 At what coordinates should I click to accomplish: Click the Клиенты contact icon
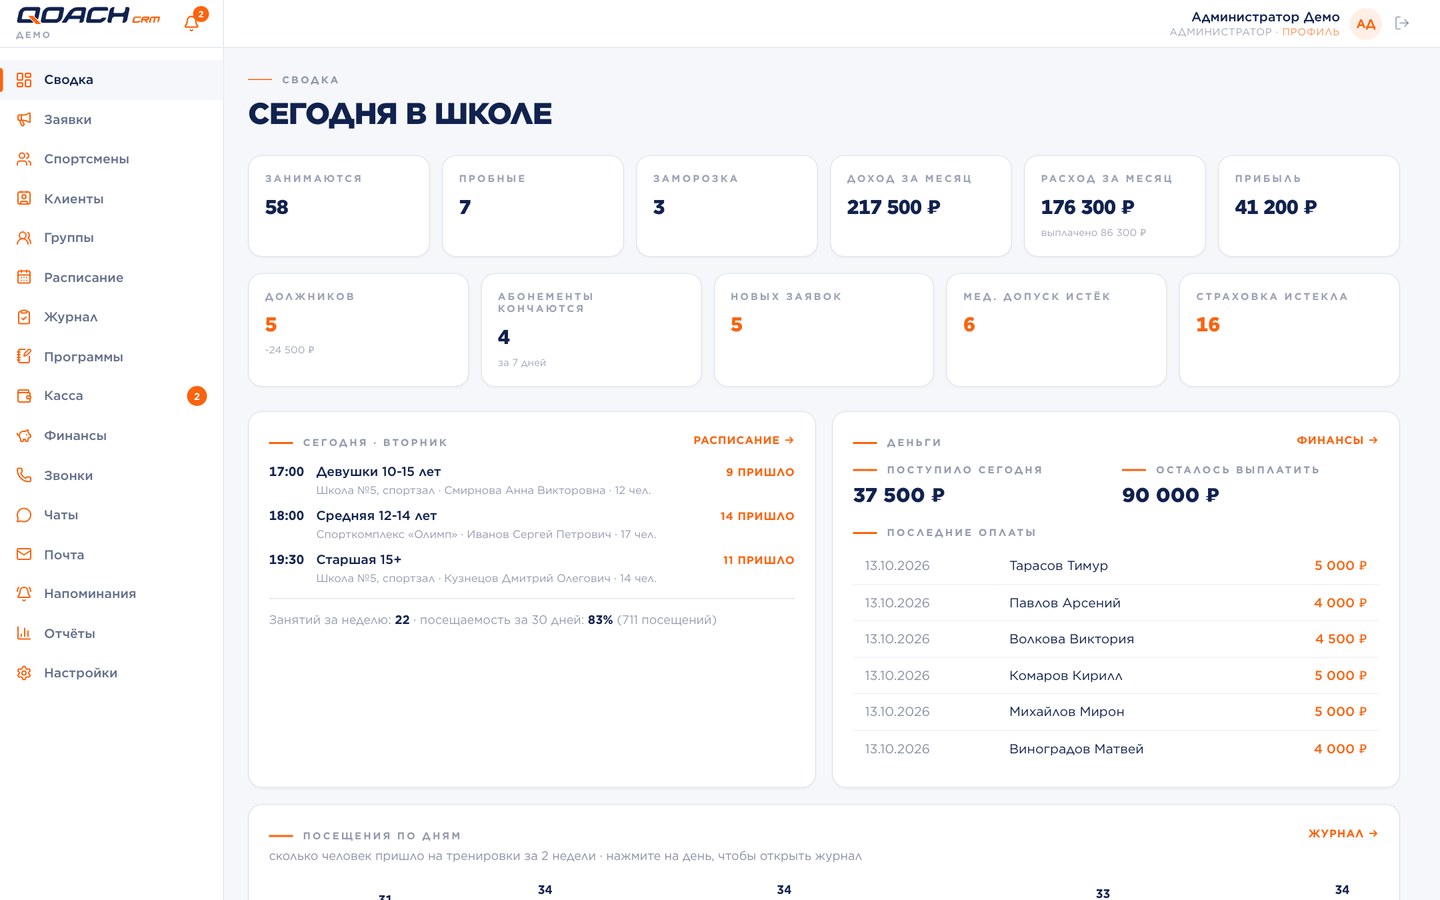coord(24,198)
